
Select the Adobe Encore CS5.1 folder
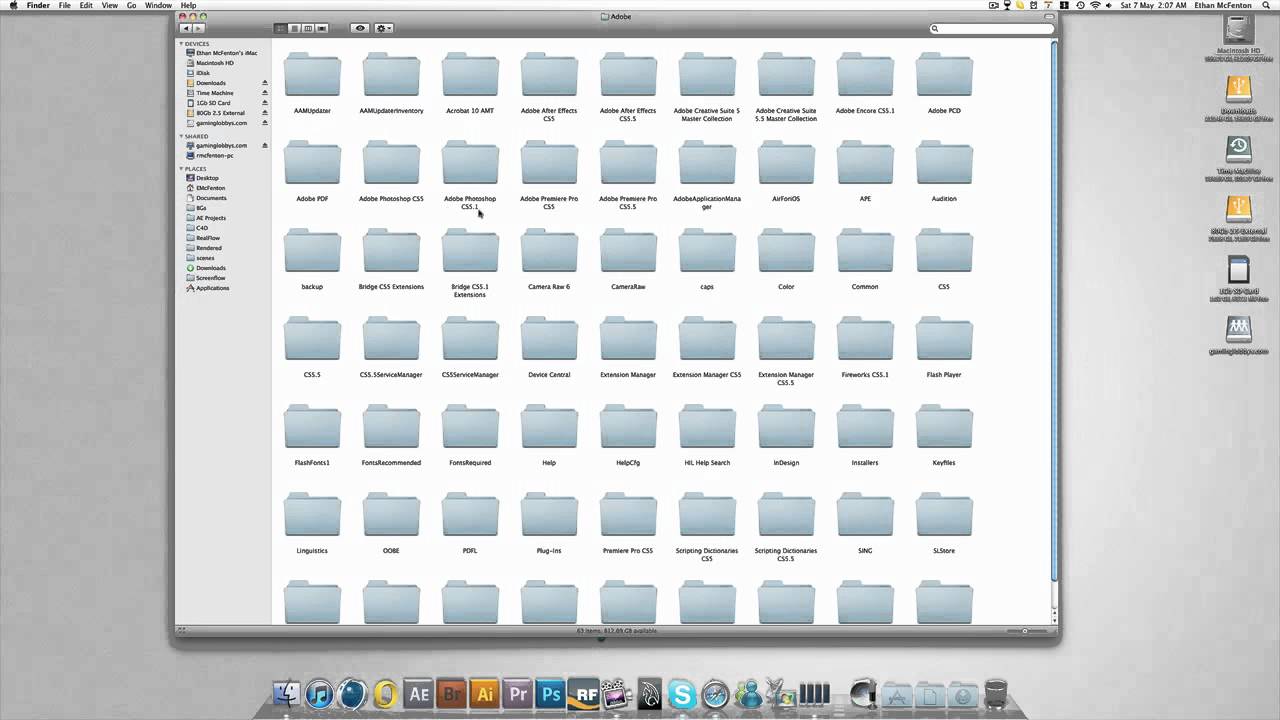pyautogui.click(x=865, y=75)
